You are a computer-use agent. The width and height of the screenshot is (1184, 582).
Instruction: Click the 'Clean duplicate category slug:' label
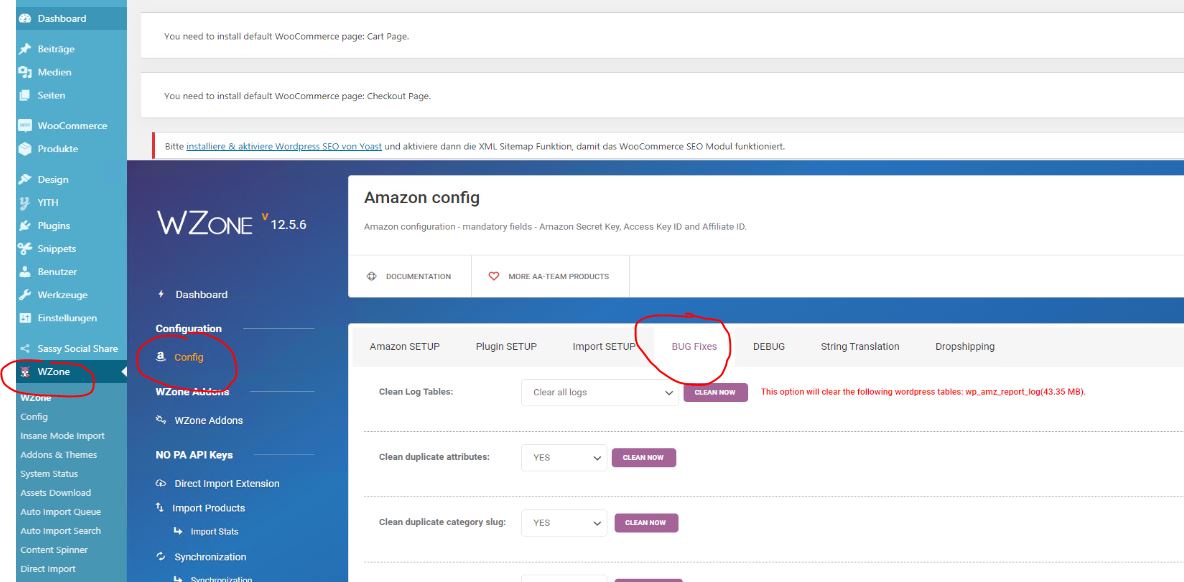[442, 522]
